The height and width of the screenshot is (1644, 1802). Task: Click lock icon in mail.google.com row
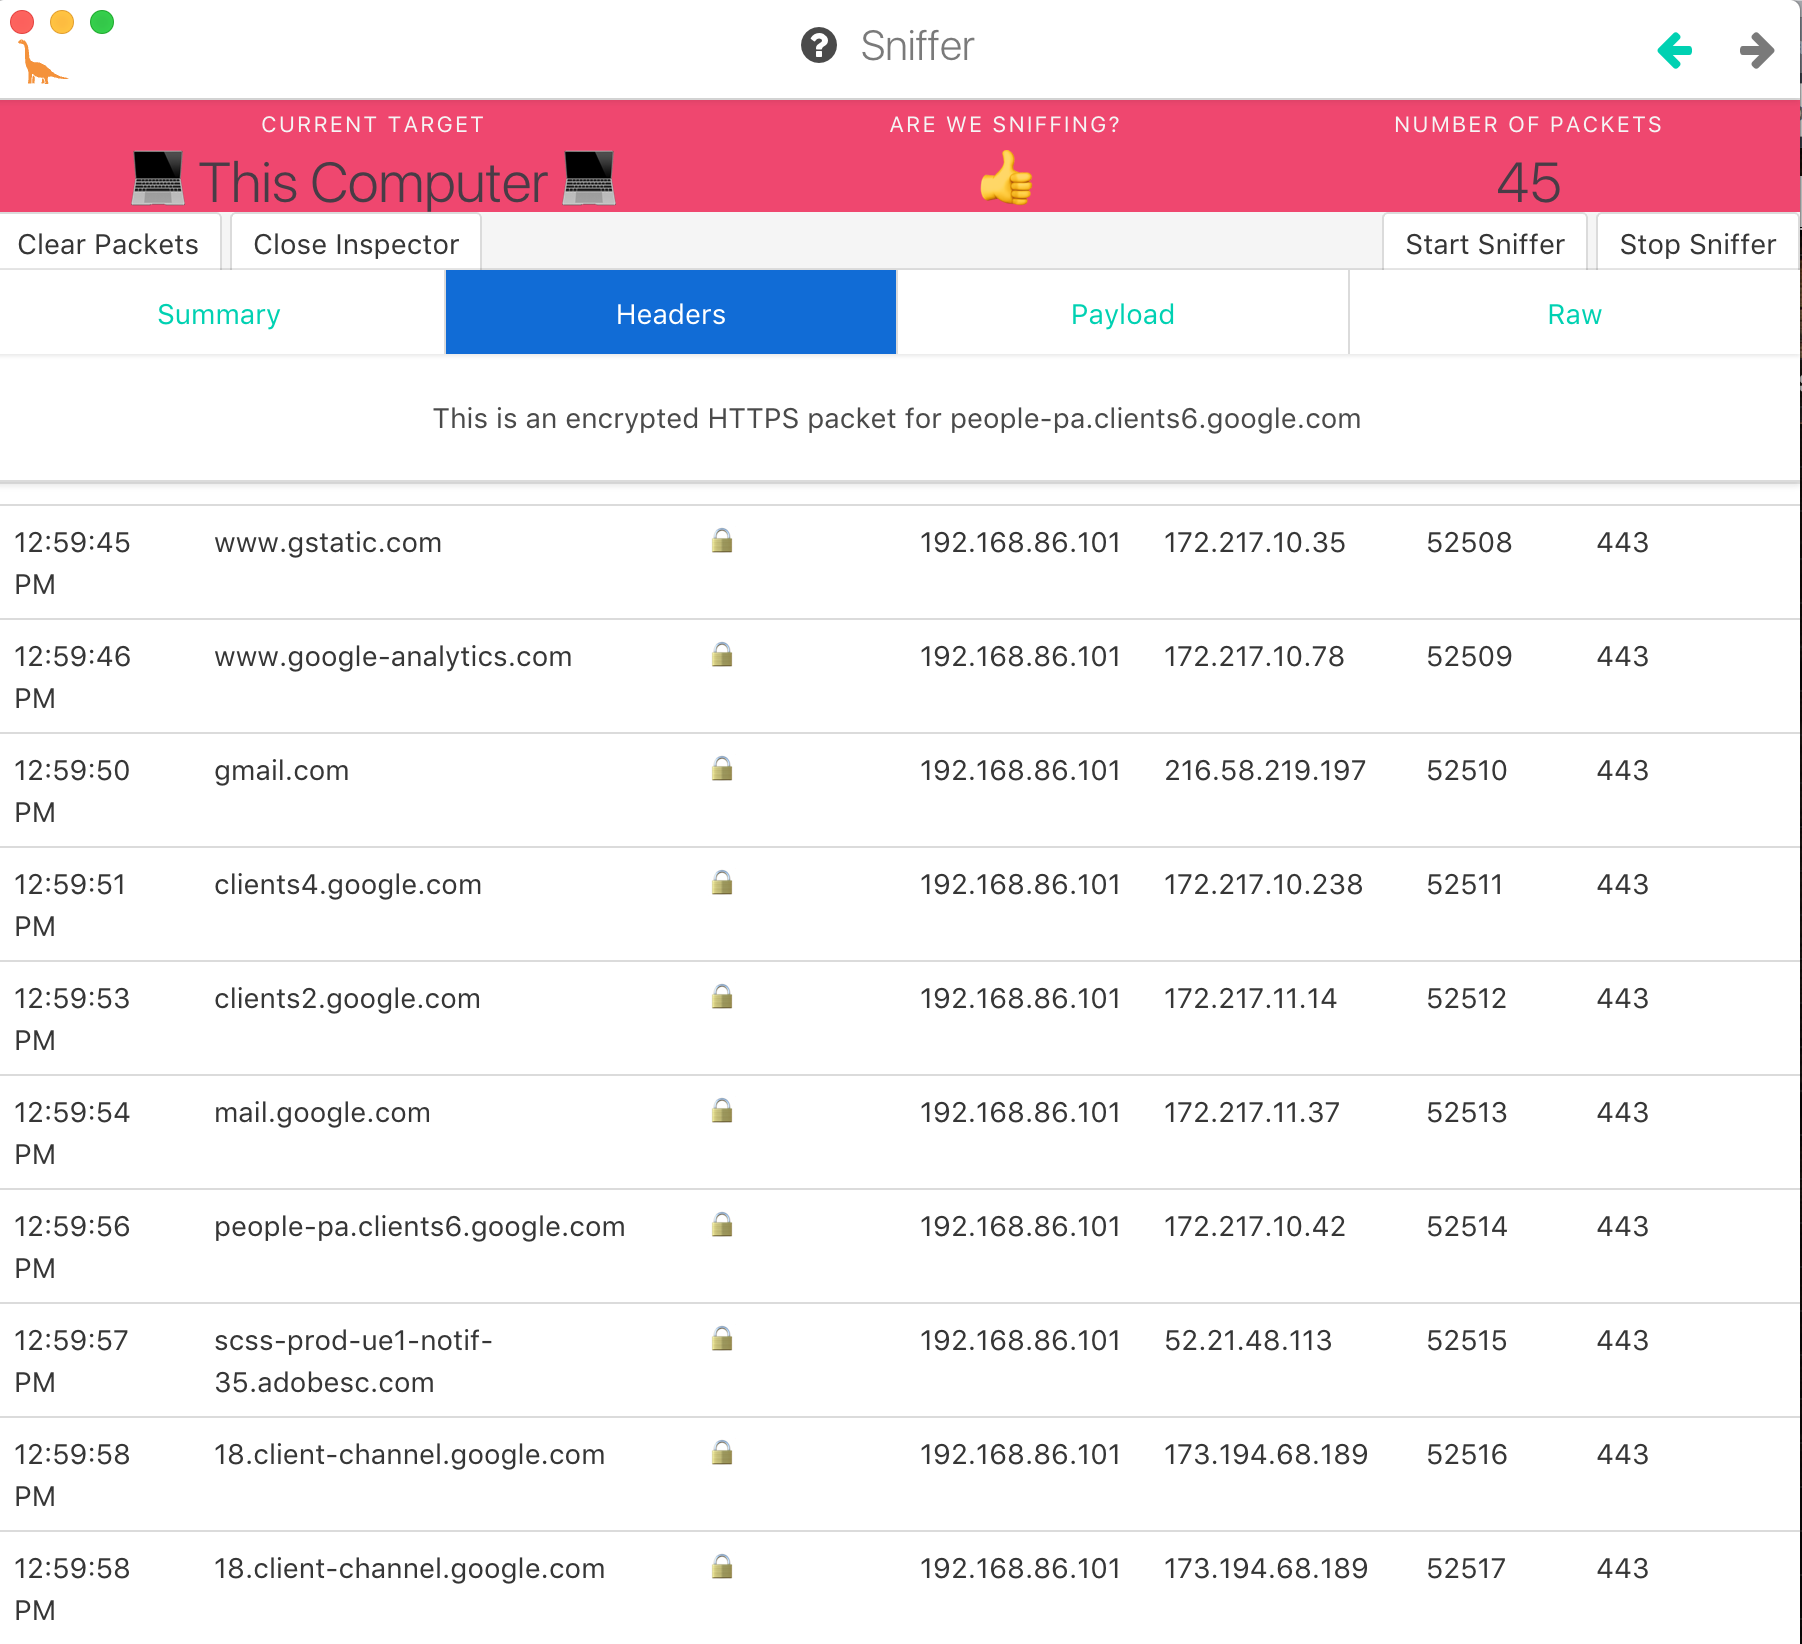coord(722,1111)
